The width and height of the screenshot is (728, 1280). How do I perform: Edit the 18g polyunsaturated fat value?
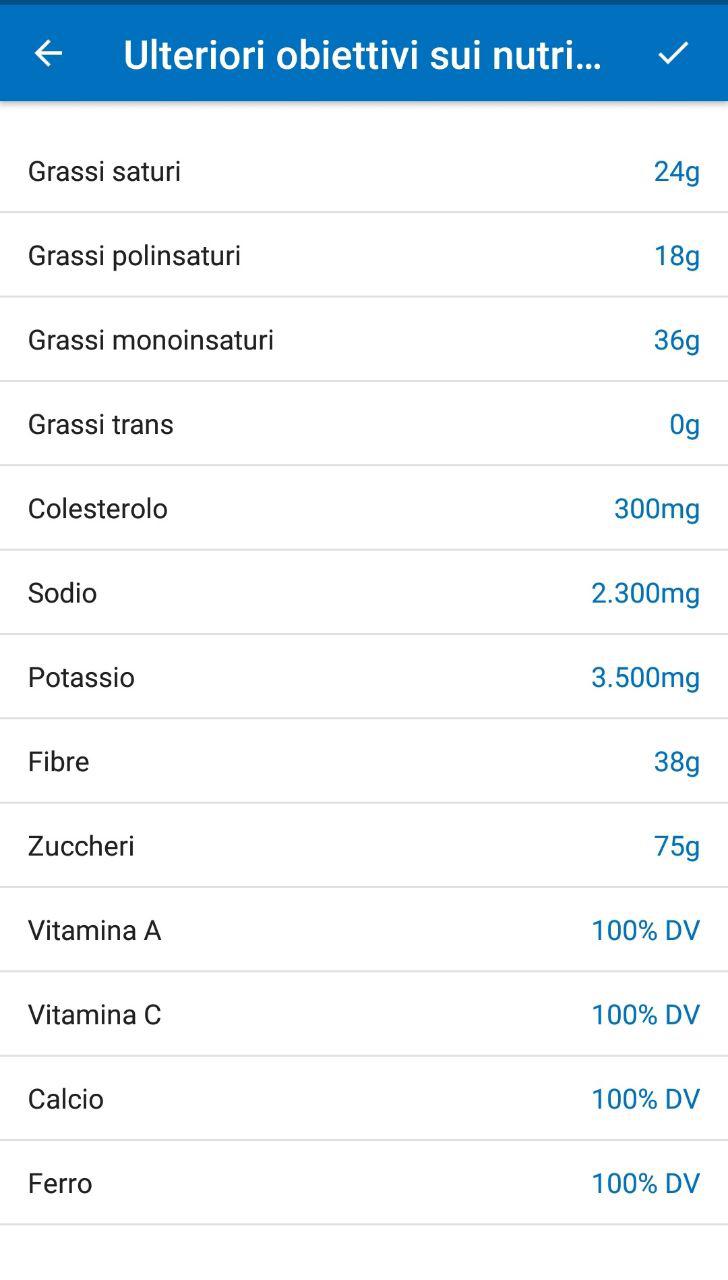[x=676, y=256]
